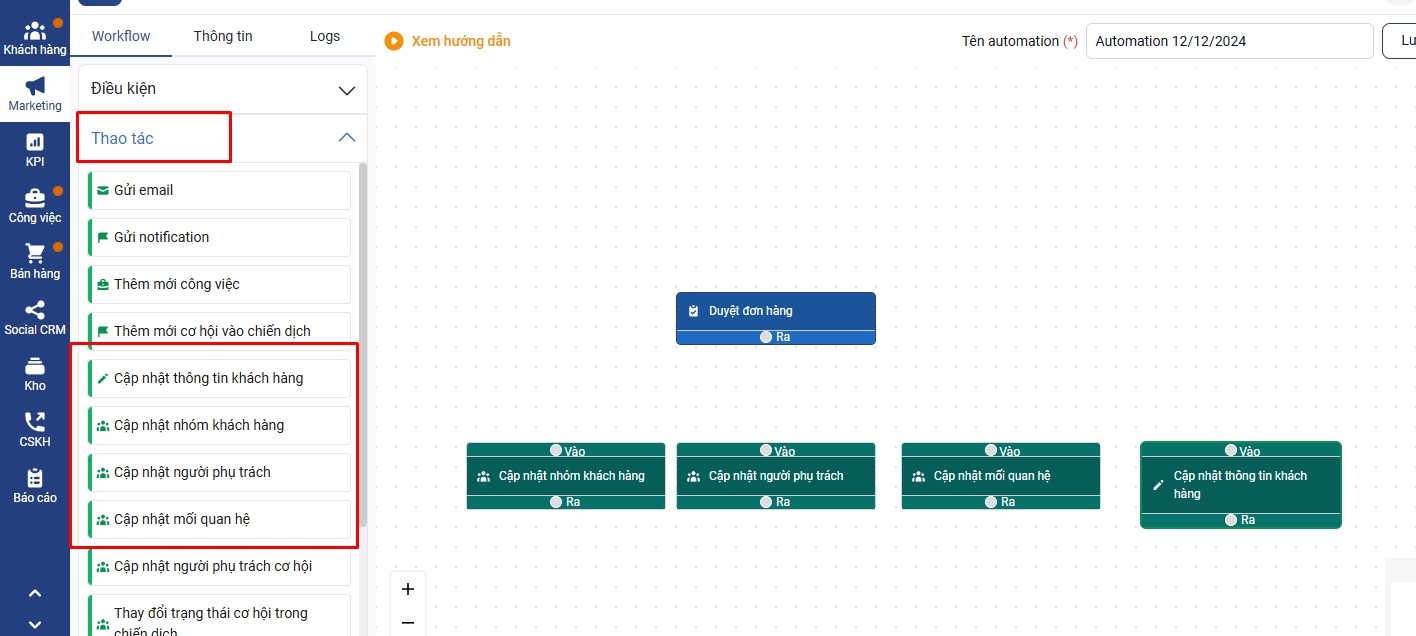Zoom in canvas with plus button
Viewport: 1416px width, 636px height.
408,589
